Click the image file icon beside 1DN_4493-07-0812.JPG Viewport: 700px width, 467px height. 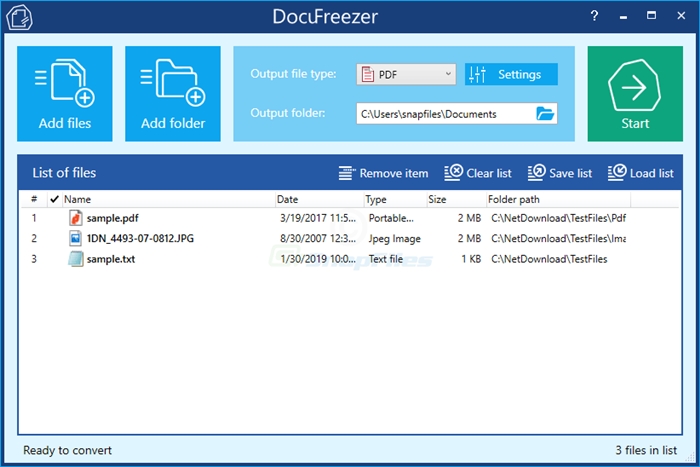pyautogui.click(x=75, y=238)
